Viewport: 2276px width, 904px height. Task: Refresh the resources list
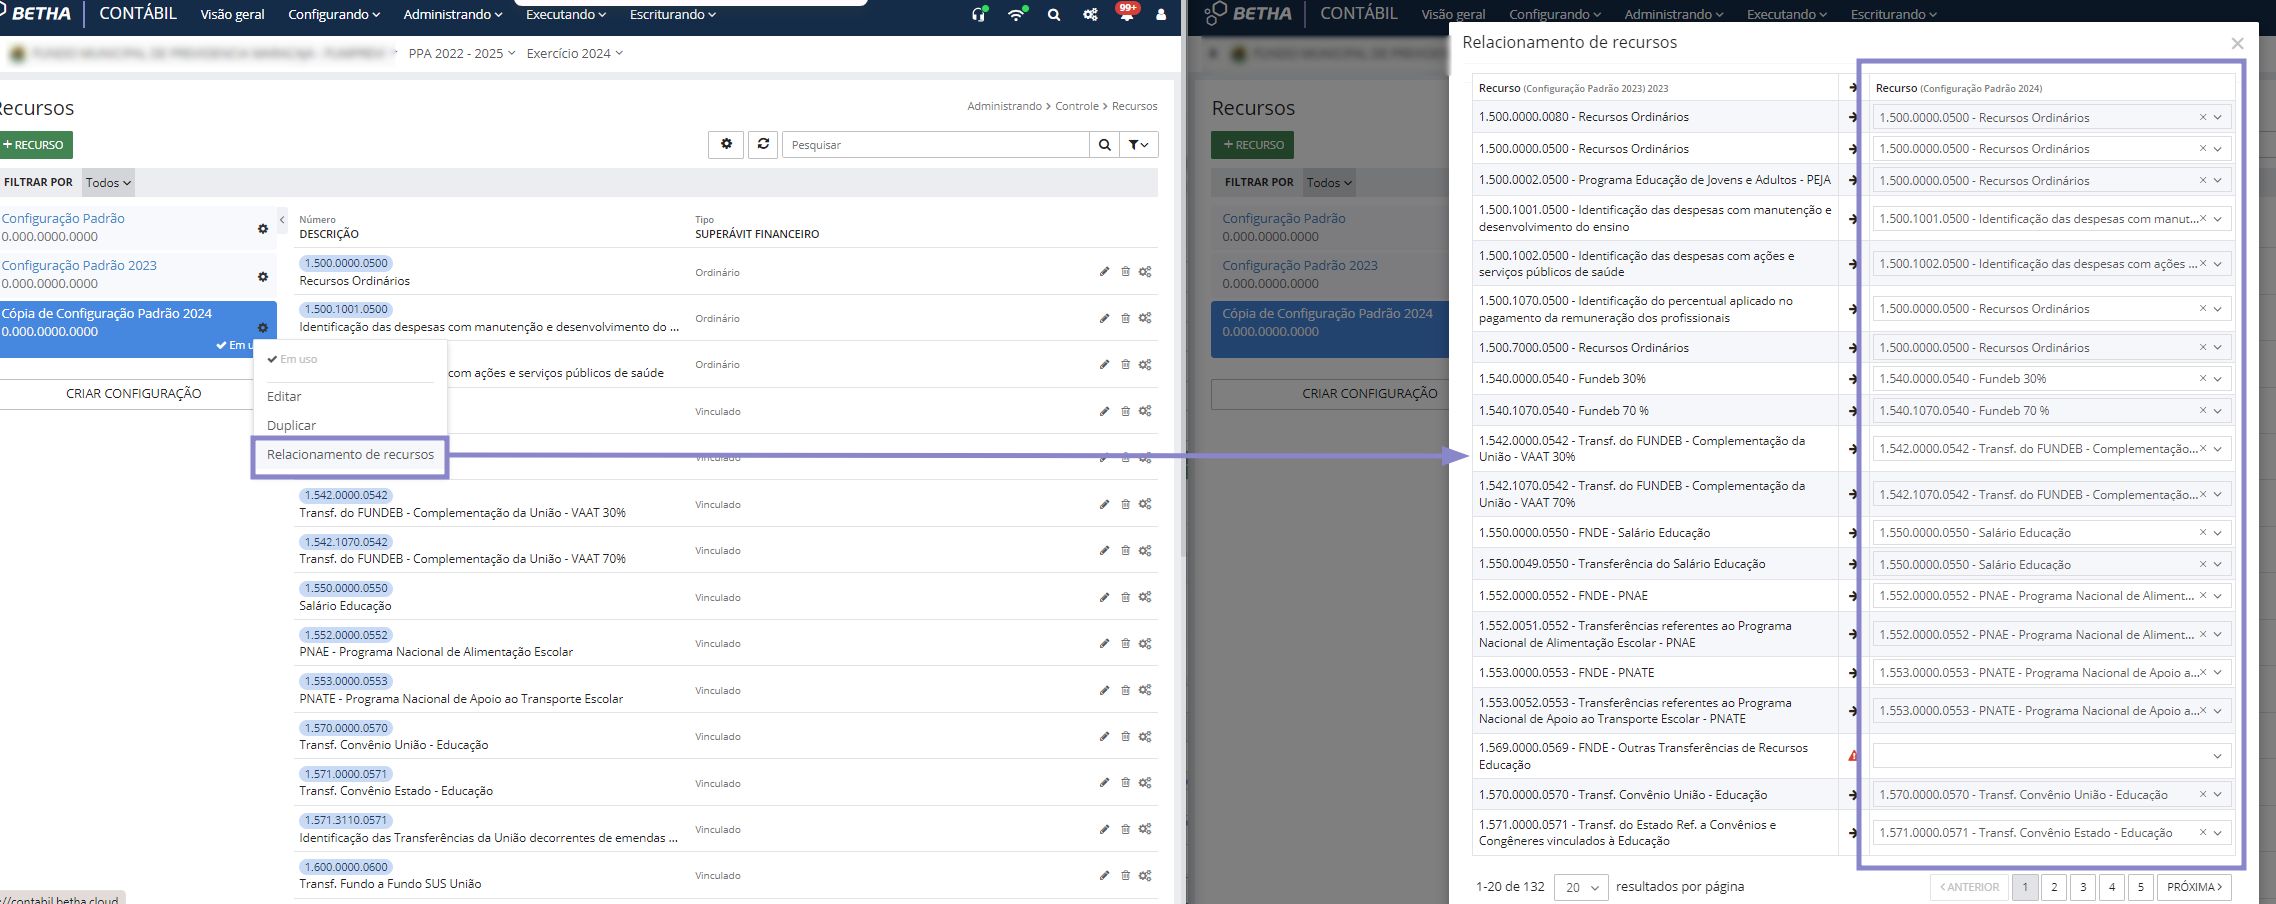763,145
